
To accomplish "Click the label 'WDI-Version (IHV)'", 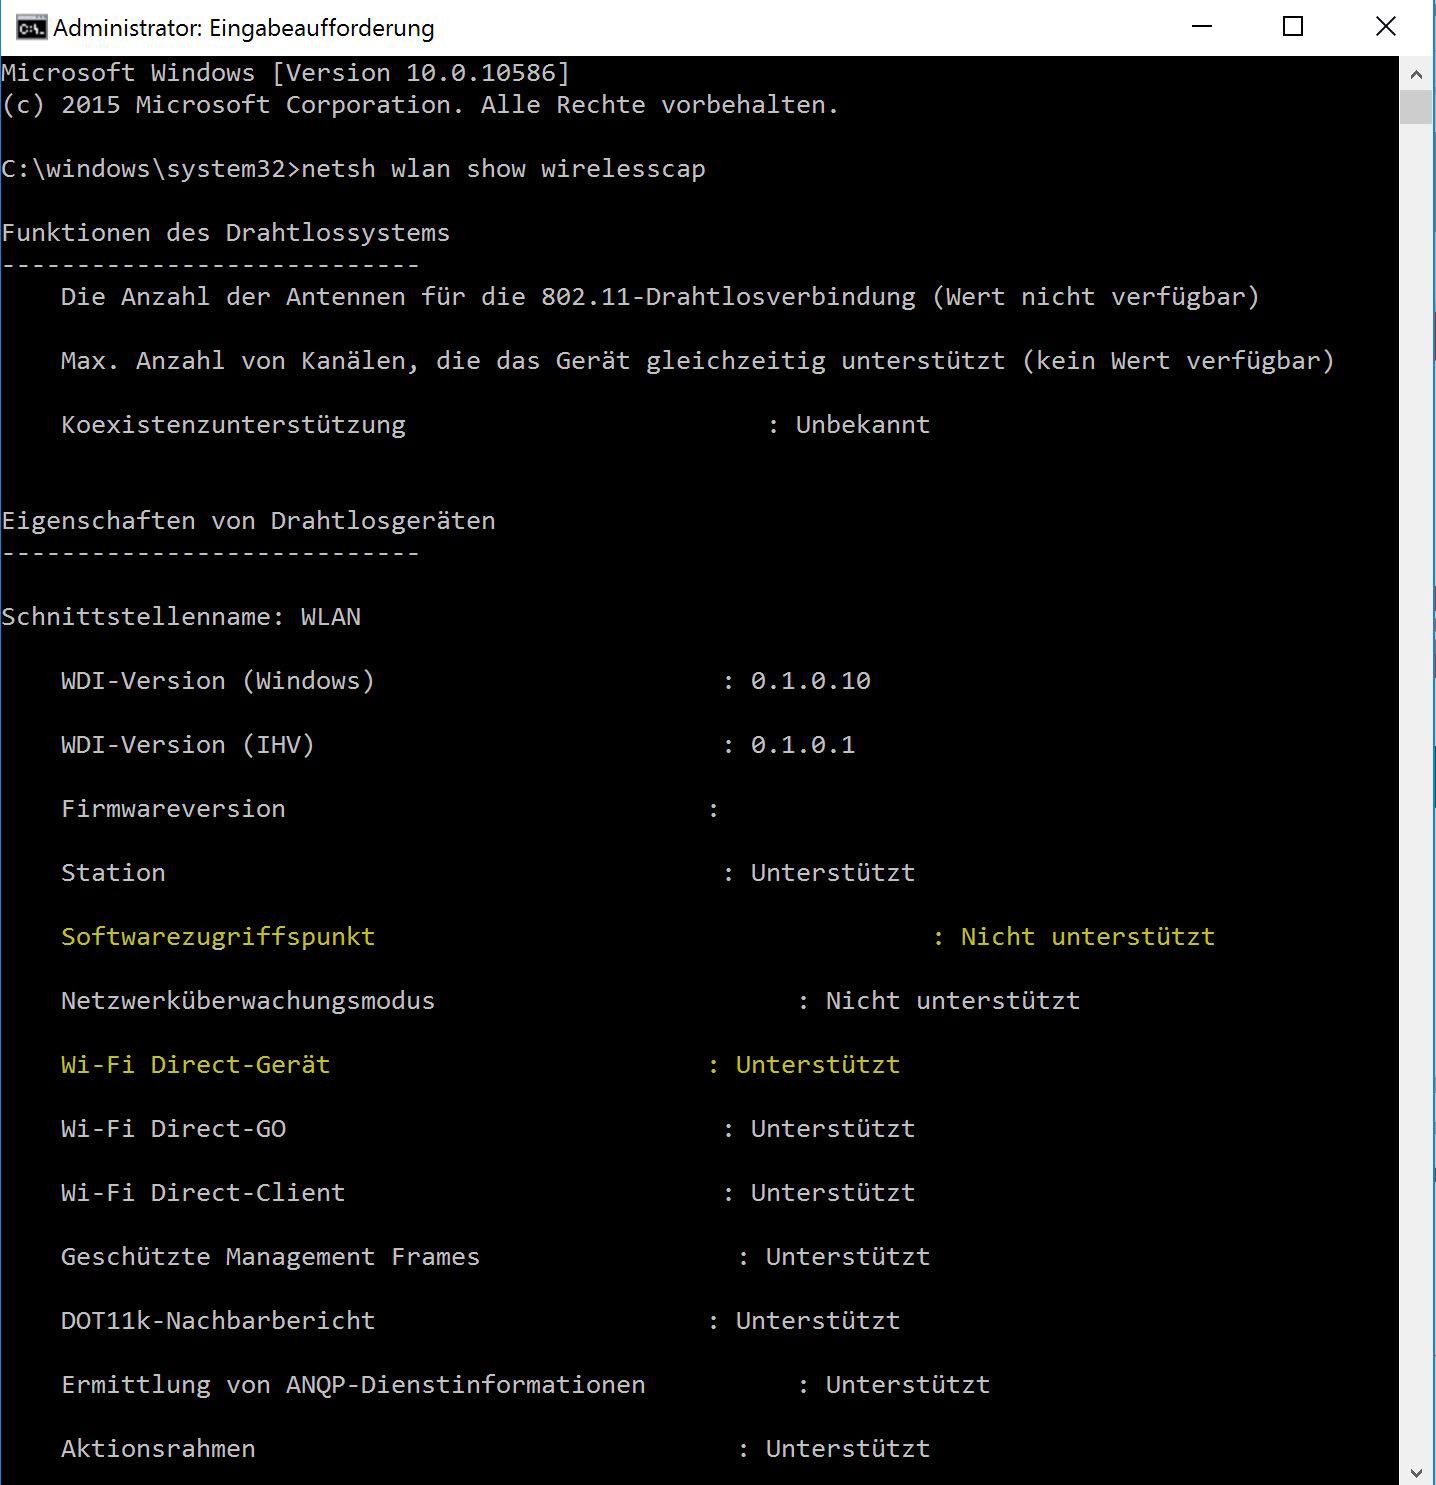I will coord(188,745).
